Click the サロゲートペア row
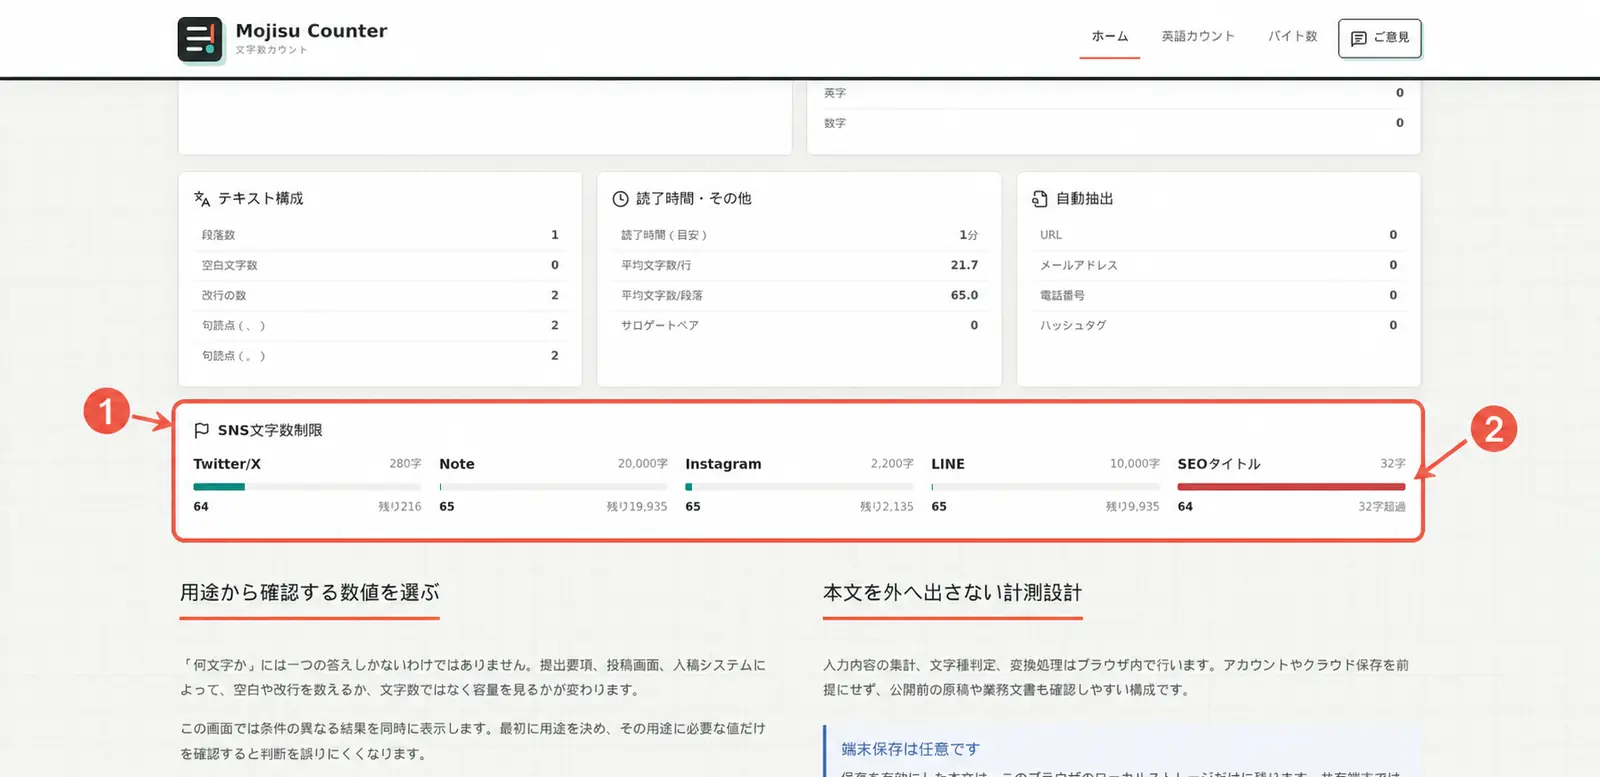Screen dimensions: 1600x777 pyautogui.click(x=799, y=325)
